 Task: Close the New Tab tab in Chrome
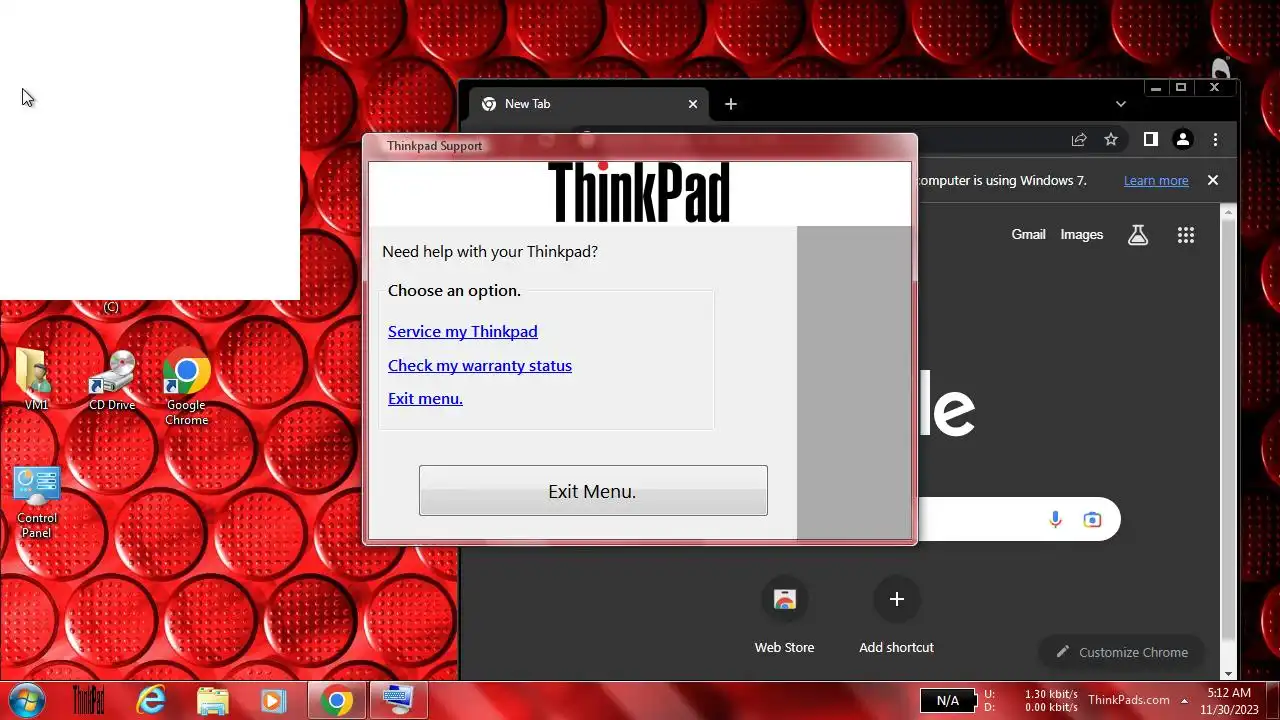tap(692, 104)
